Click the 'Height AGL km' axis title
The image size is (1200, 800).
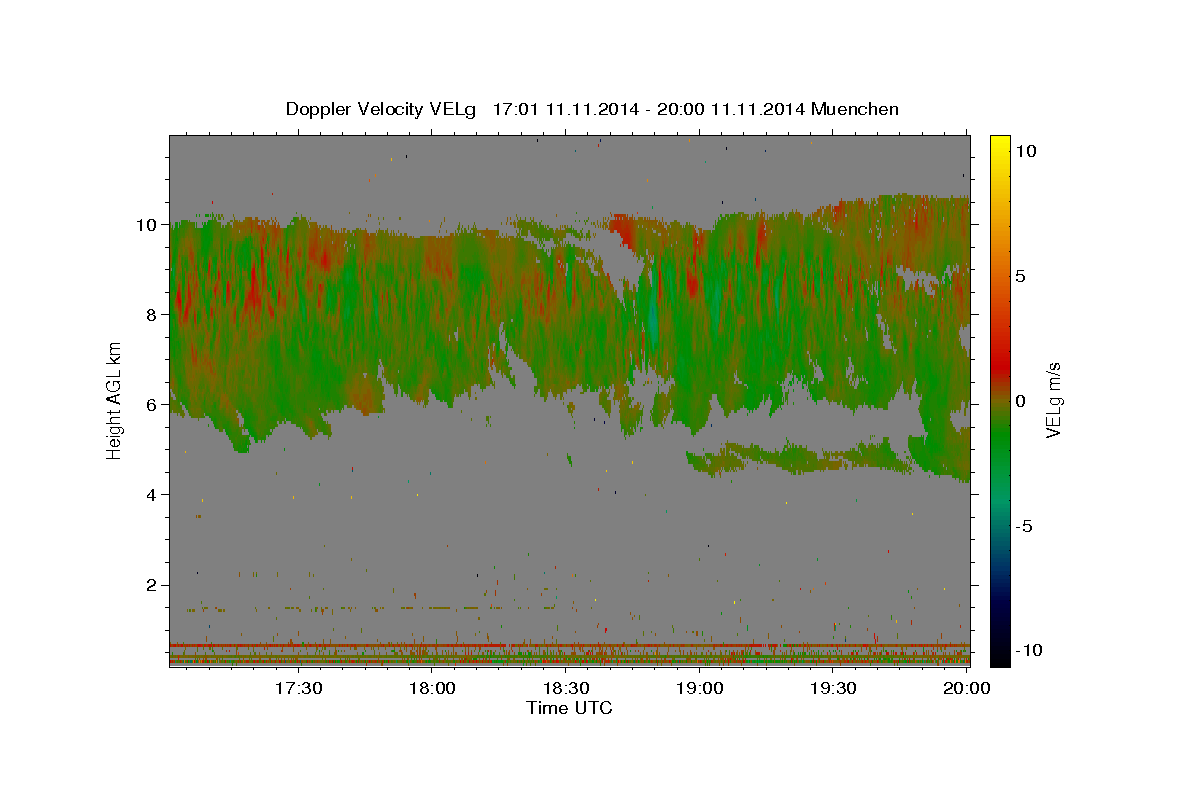[x=114, y=401]
